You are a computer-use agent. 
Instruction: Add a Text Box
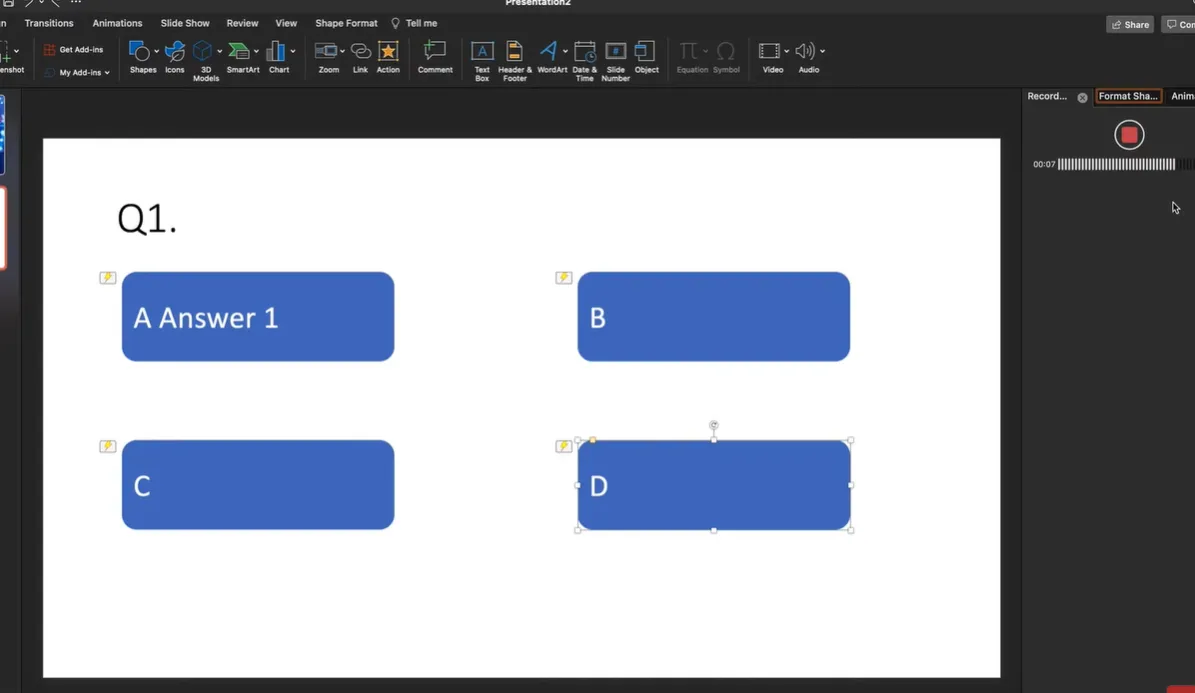pyautogui.click(x=482, y=51)
